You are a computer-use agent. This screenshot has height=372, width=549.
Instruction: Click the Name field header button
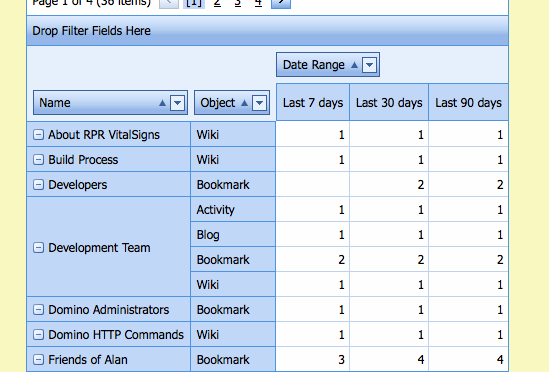pyautogui.click(x=110, y=103)
